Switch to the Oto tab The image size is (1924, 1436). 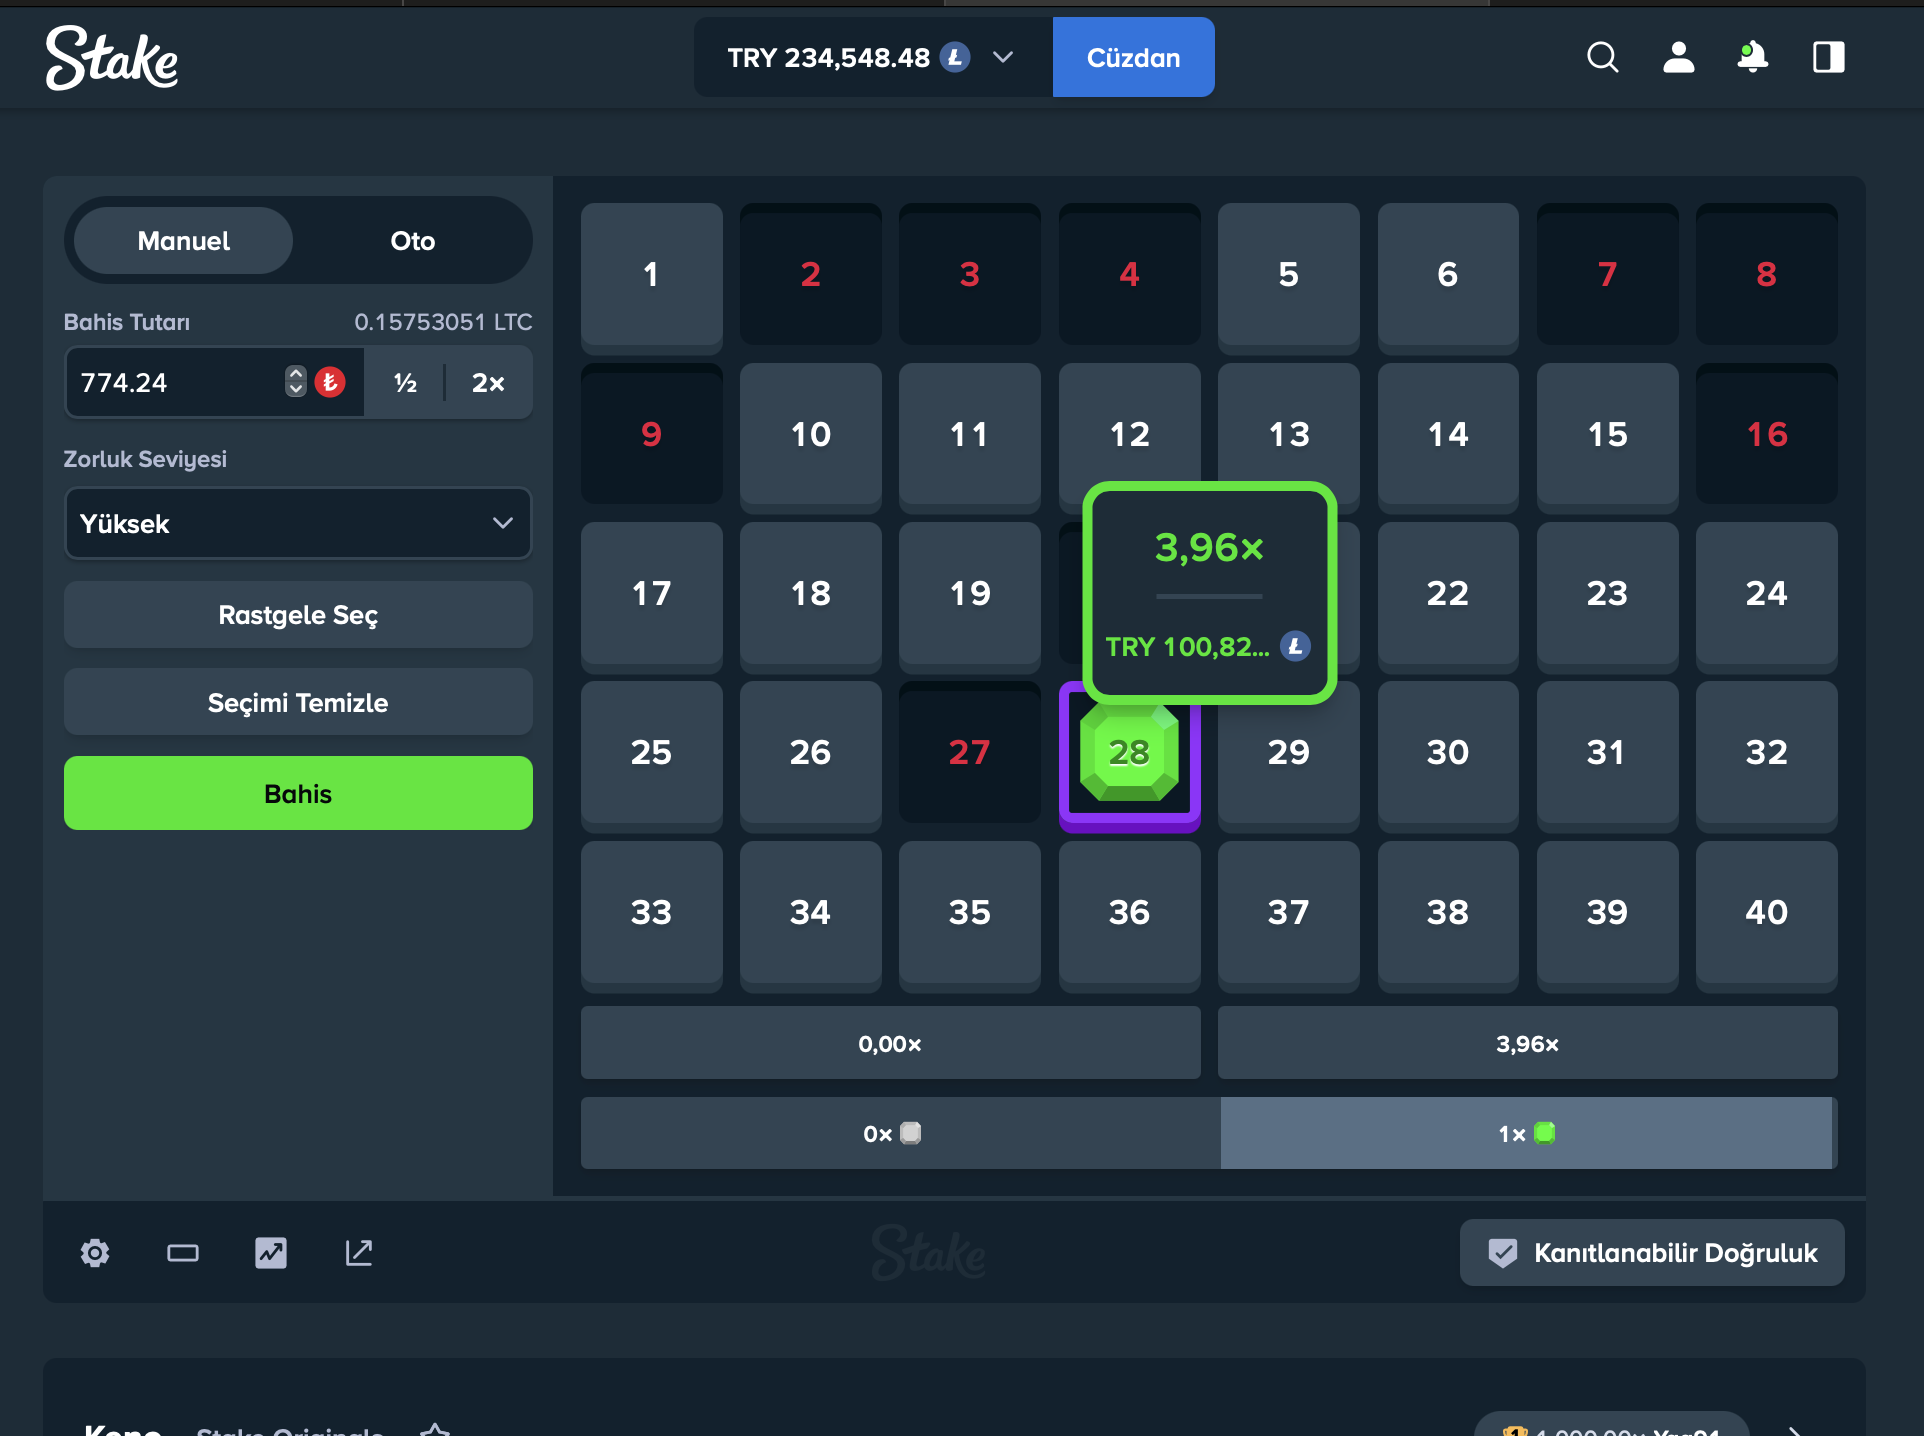tap(412, 241)
